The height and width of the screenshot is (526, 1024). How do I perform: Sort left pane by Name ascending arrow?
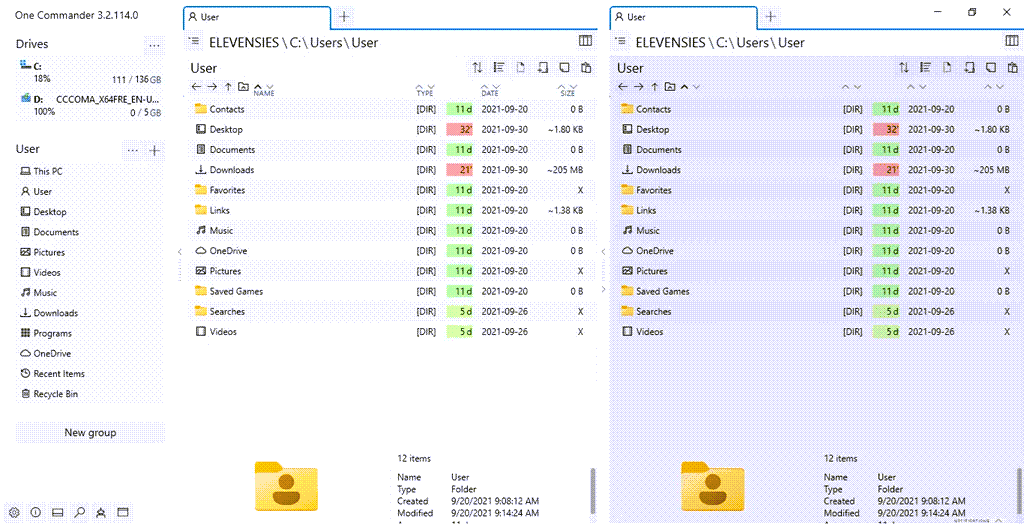tap(259, 85)
